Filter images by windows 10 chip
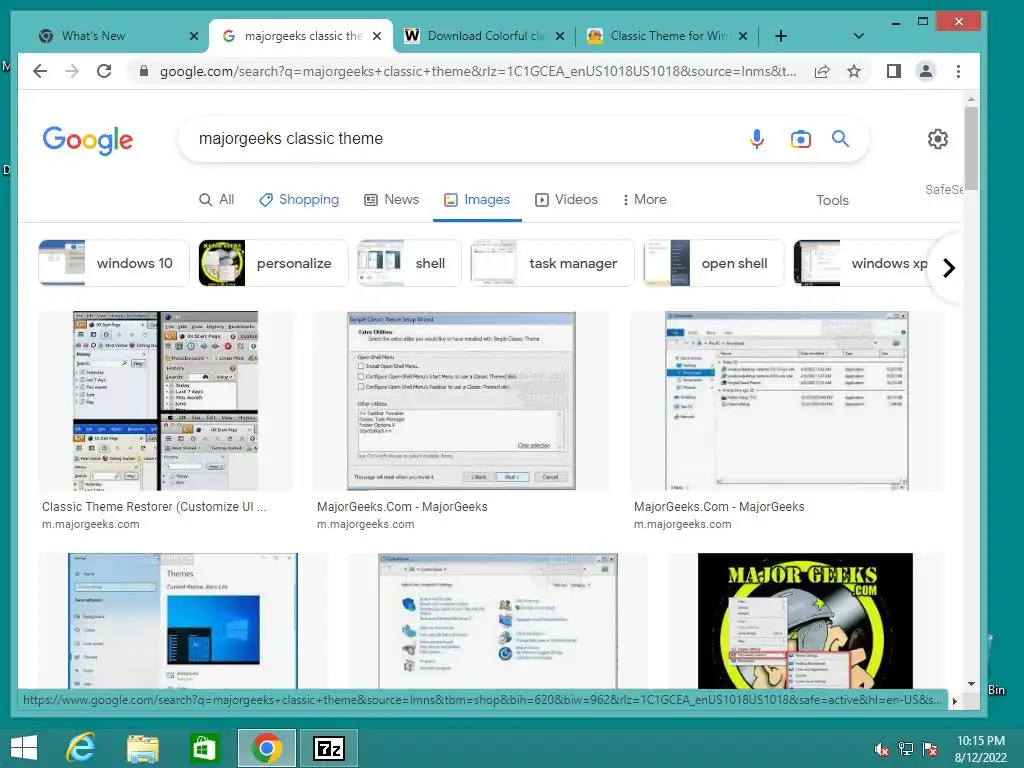The width and height of the screenshot is (1024, 768). 114,263
